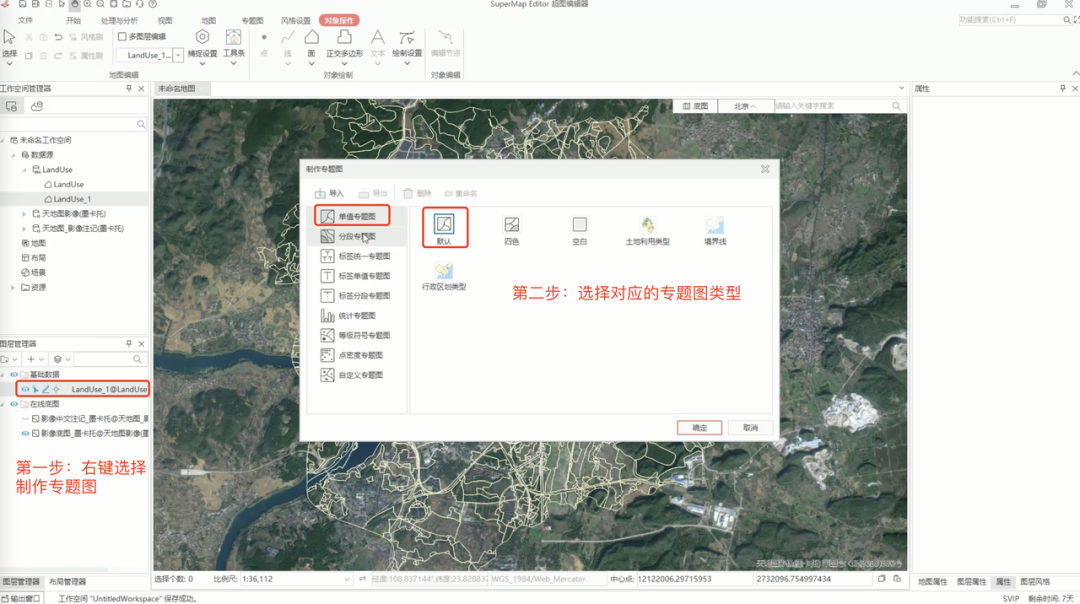Click the 确定 button to confirm
This screenshot has height=604, width=1080.
click(700, 427)
